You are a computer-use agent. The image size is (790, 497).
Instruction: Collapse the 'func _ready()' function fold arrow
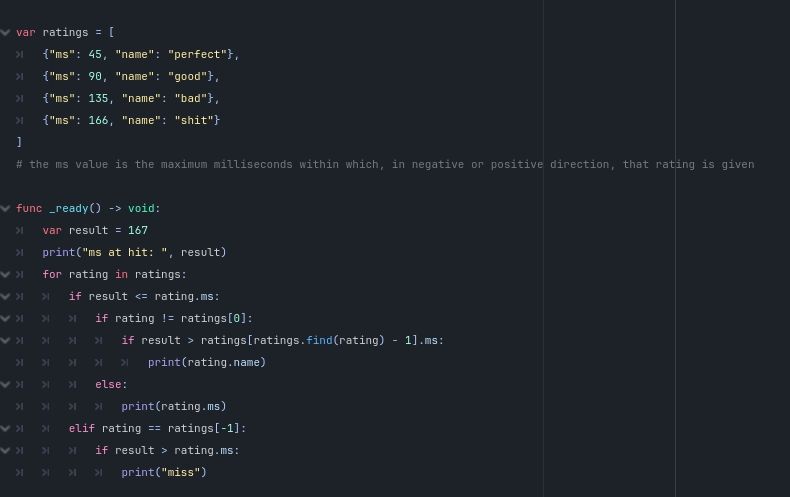pyautogui.click(x=6, y=208)
